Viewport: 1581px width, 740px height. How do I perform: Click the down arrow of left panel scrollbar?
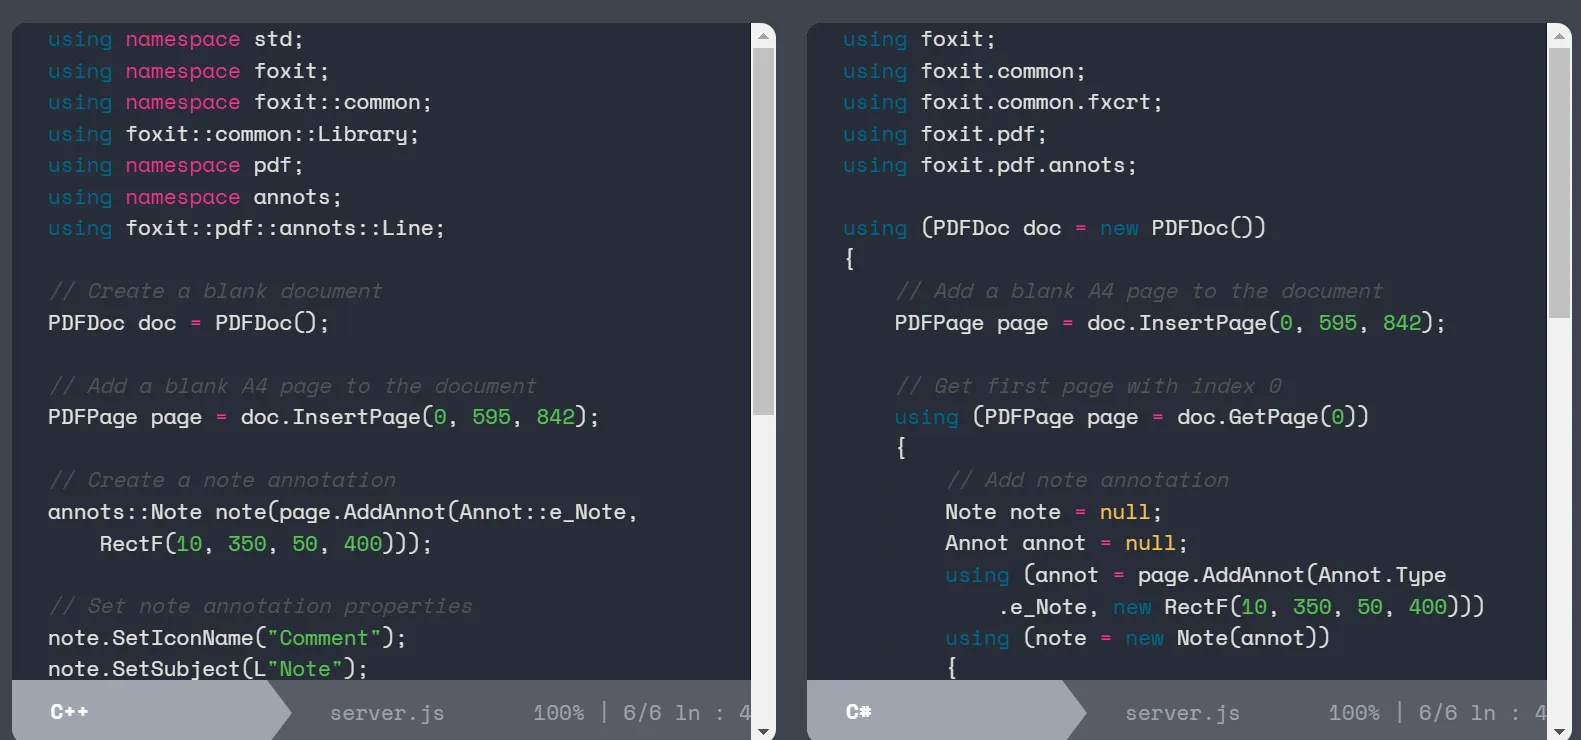pos(763,731)
